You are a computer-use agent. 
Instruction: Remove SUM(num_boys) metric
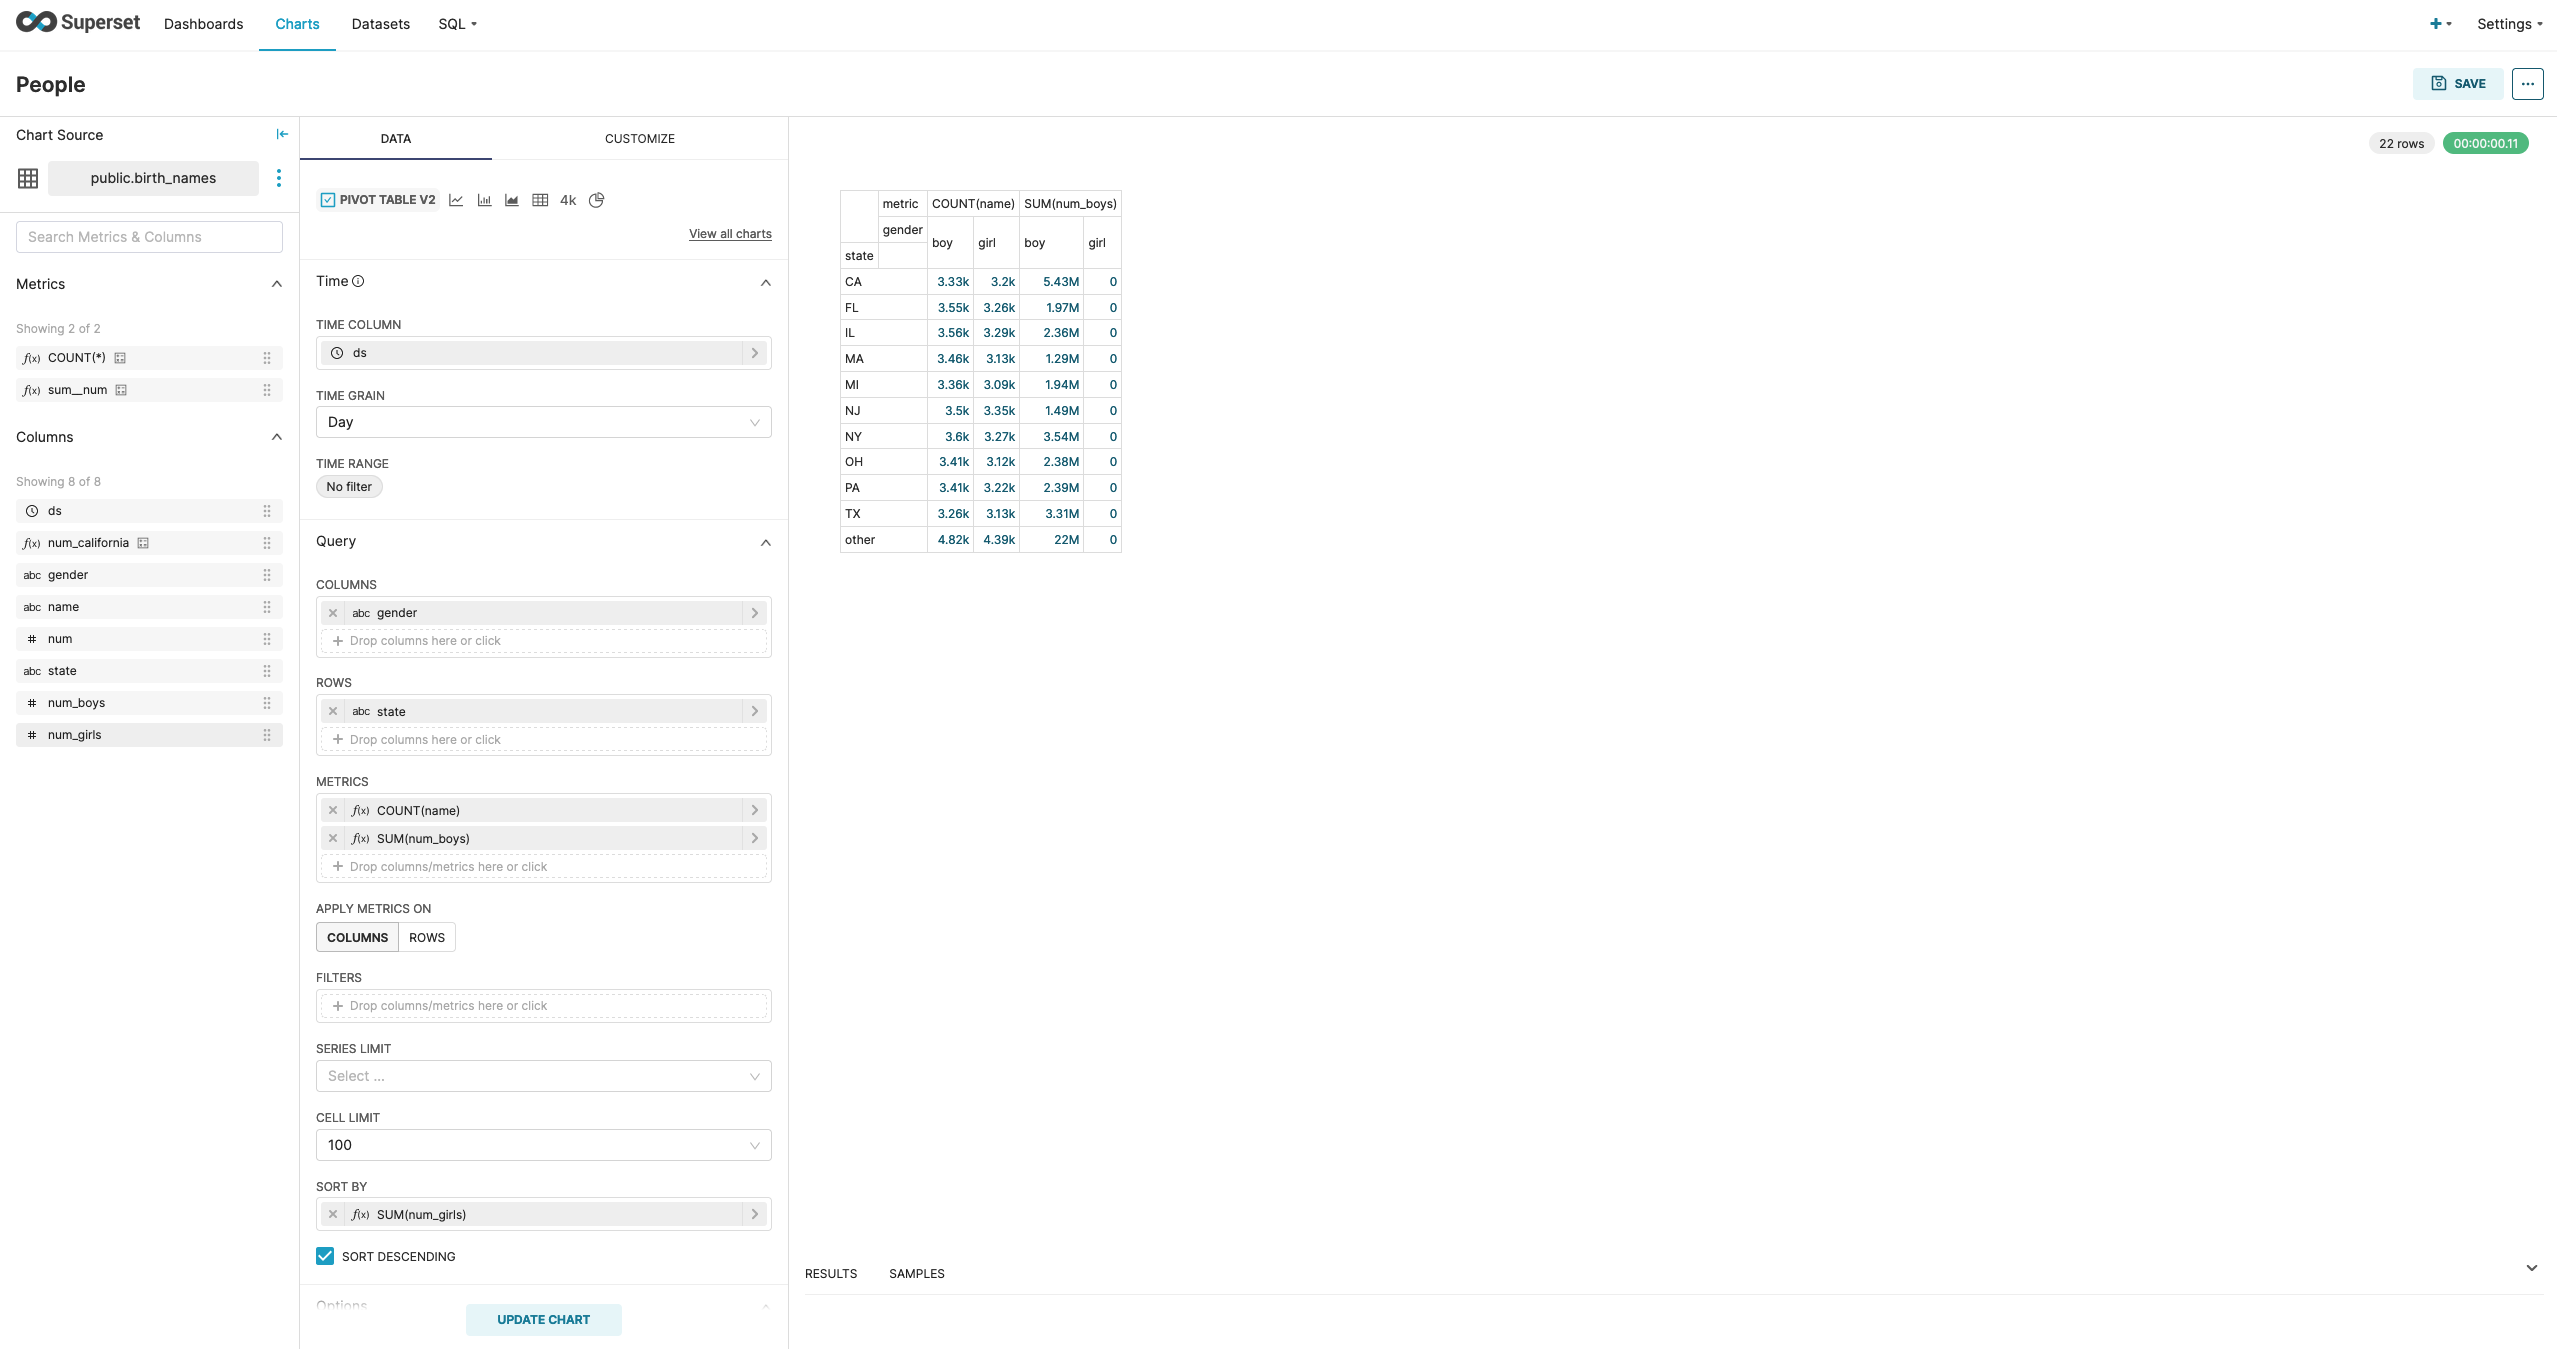[333, 839]
